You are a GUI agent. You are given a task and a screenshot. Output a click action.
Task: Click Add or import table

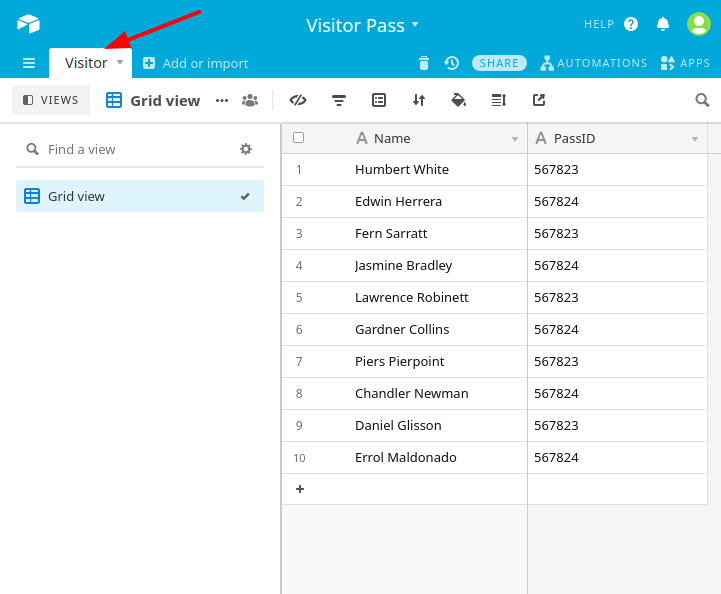click(195, 63)
